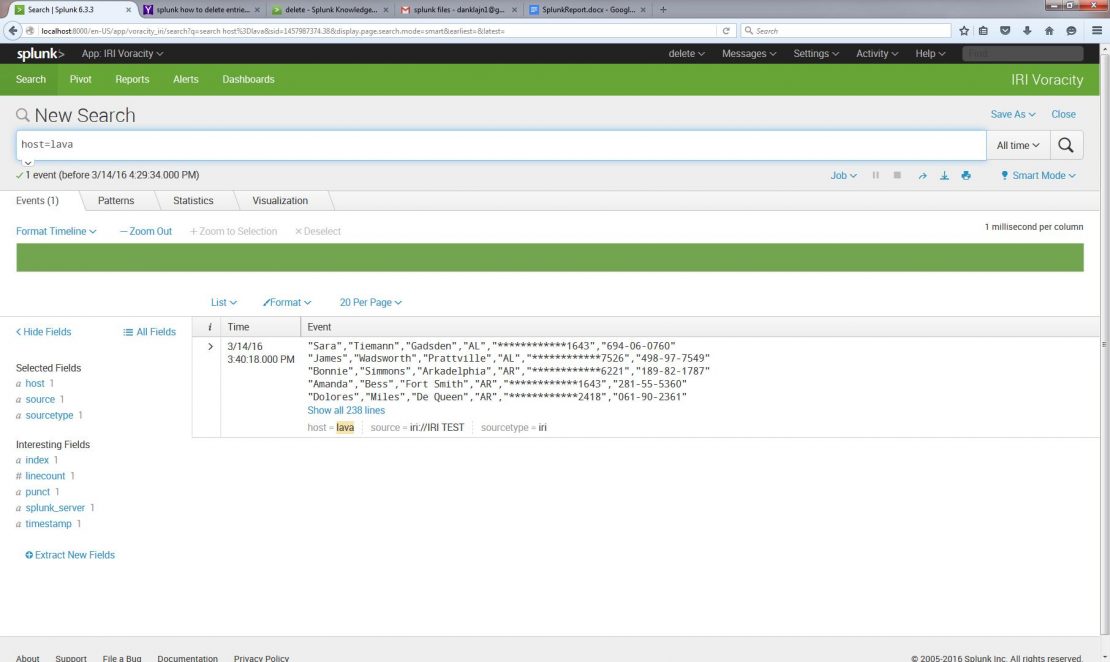Open Reports in nav bar
This screenshot has width=1110, height=662.
click(132, 79)
